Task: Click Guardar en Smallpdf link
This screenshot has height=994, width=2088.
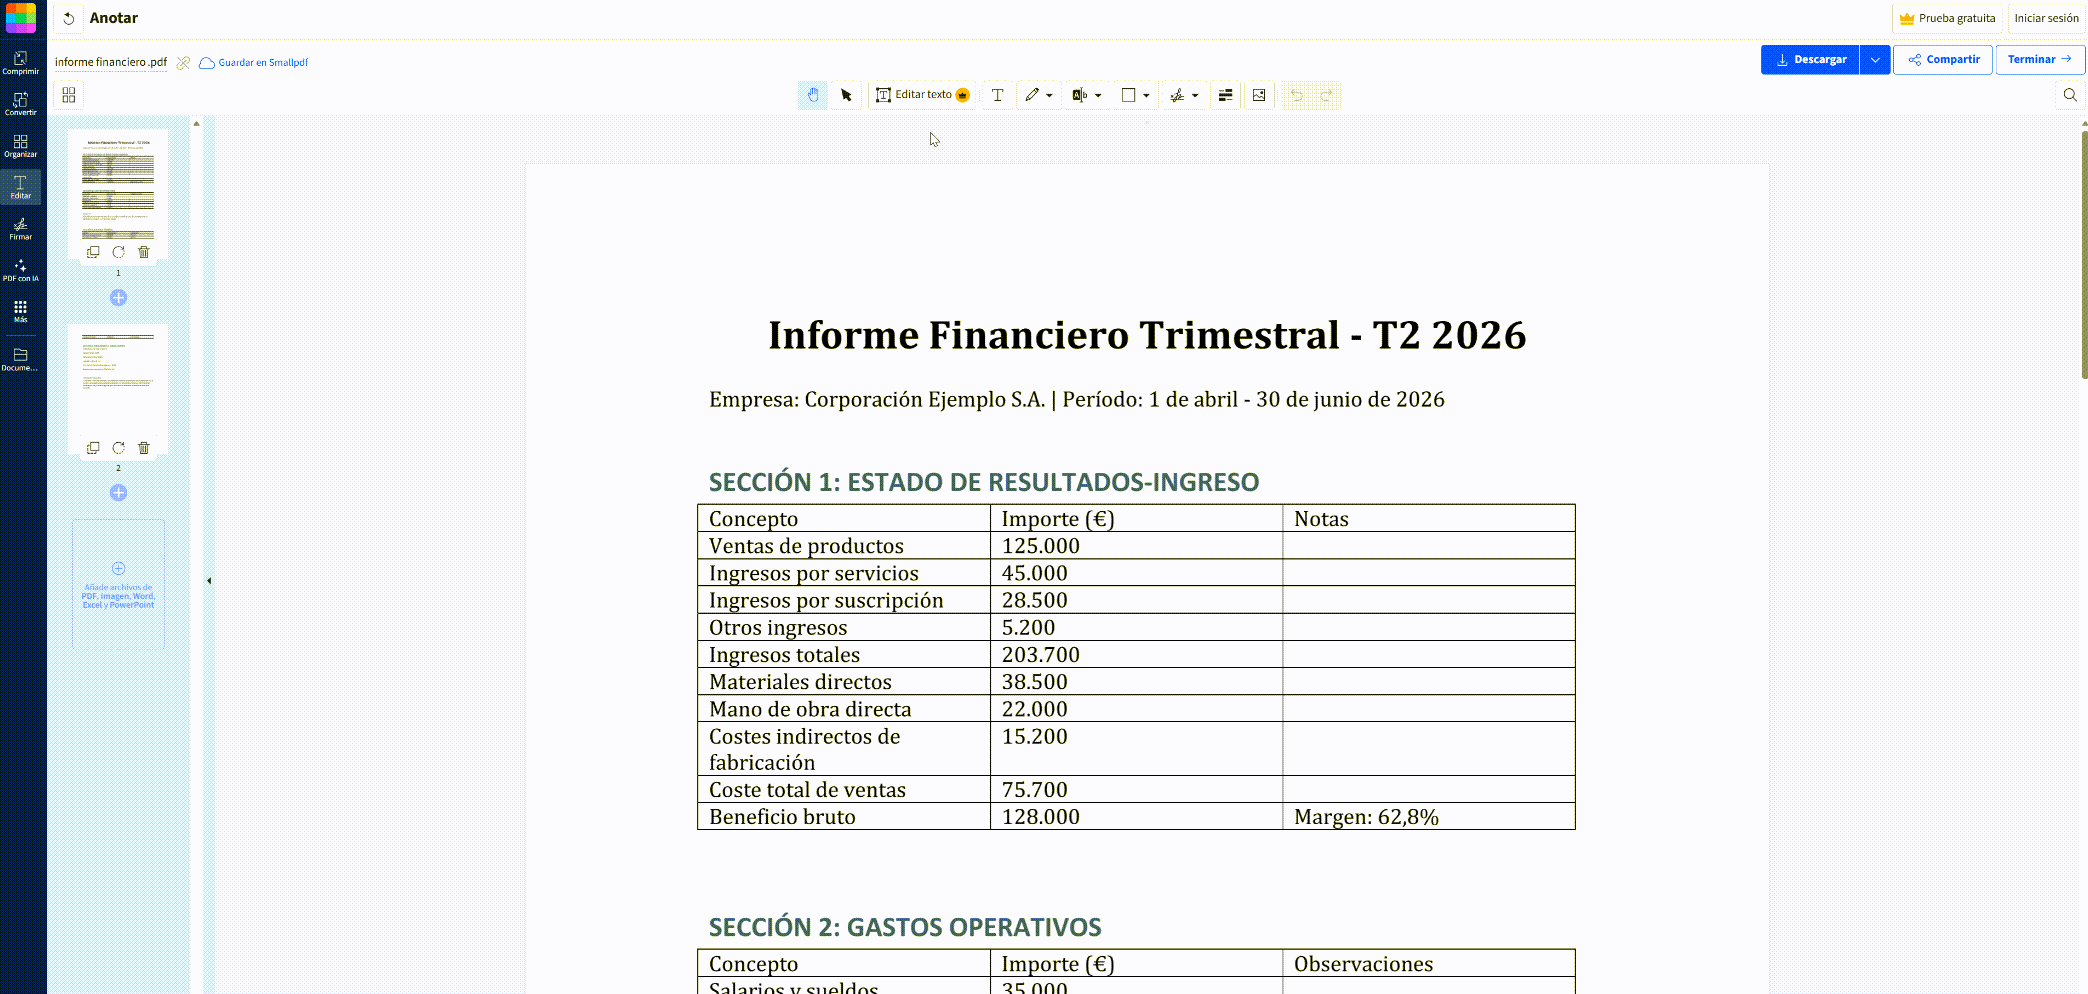Action: pos(254,62)
